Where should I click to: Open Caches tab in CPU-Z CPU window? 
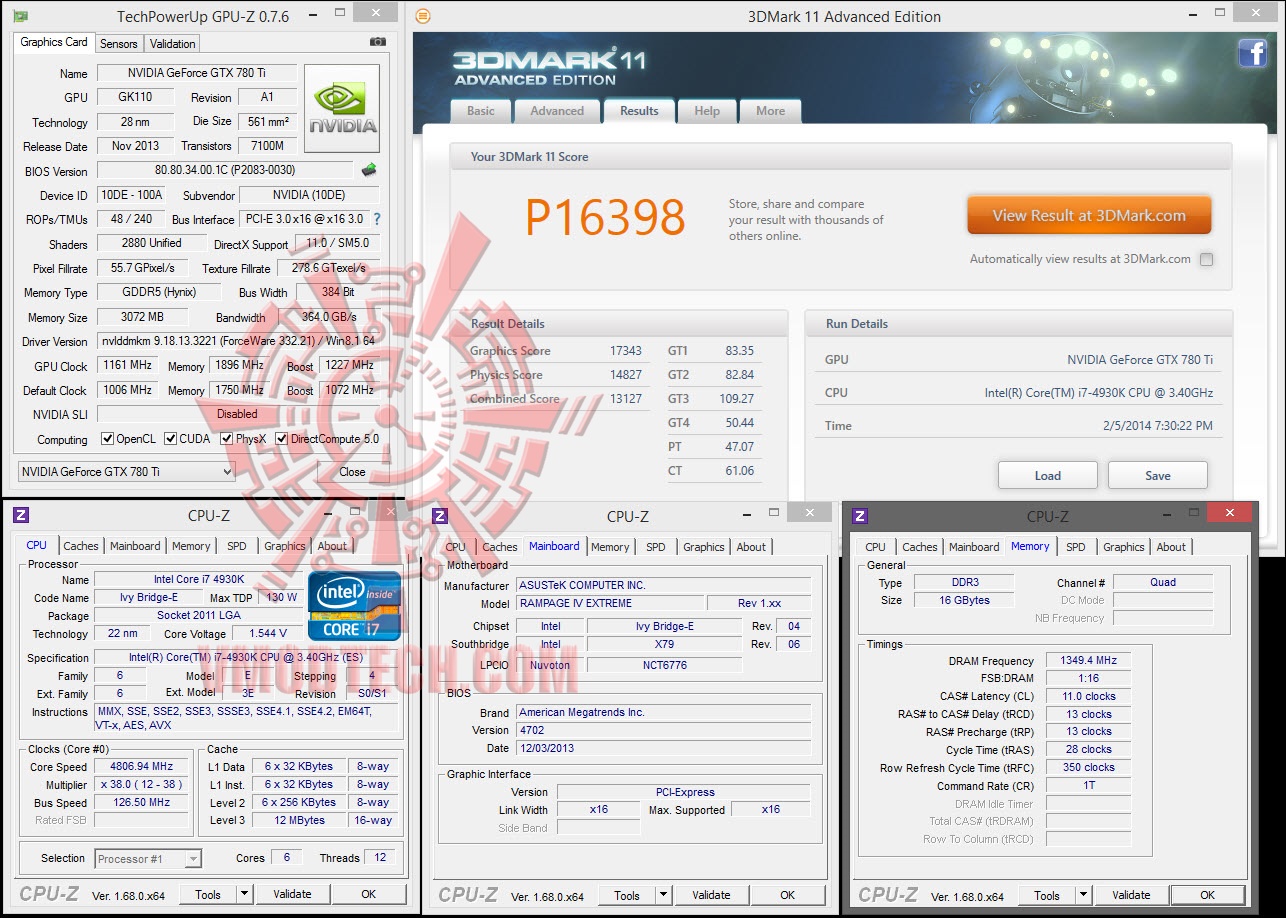coord(81,546)
